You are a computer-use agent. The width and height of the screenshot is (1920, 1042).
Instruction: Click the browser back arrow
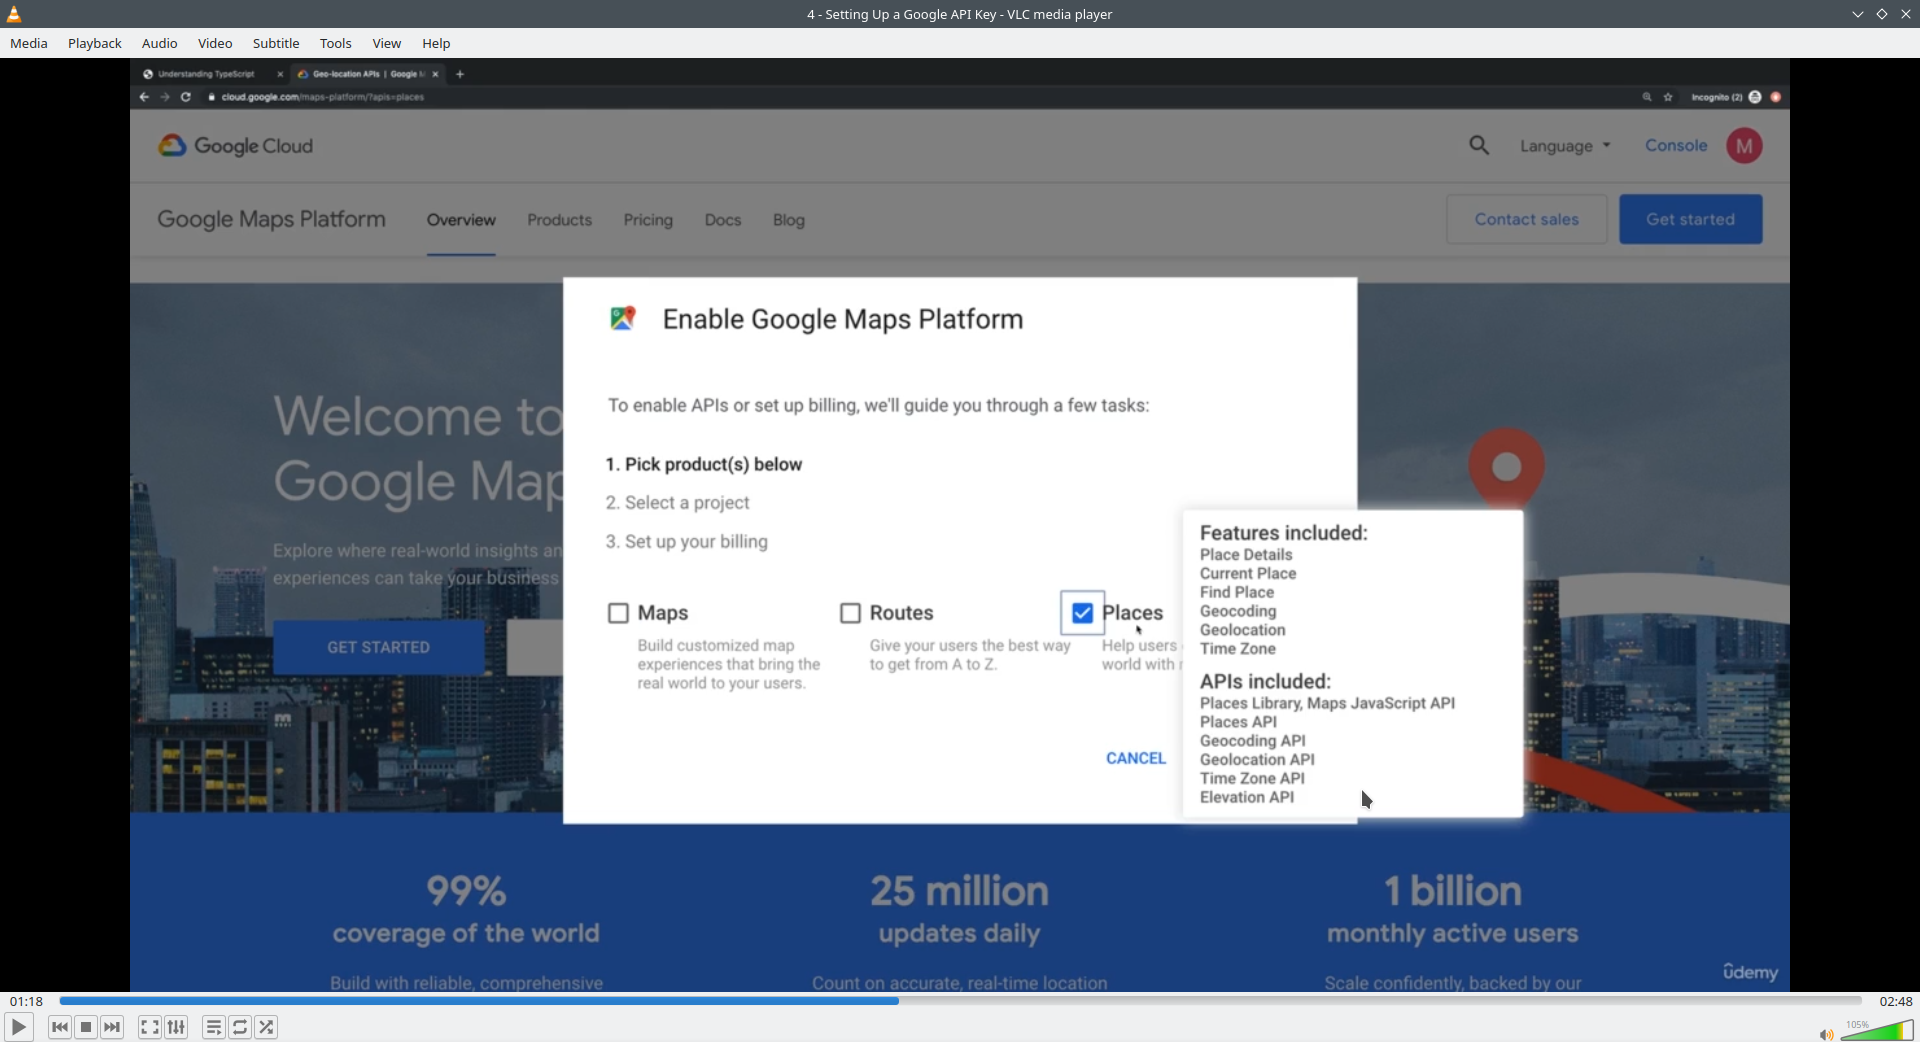(144, 97)
